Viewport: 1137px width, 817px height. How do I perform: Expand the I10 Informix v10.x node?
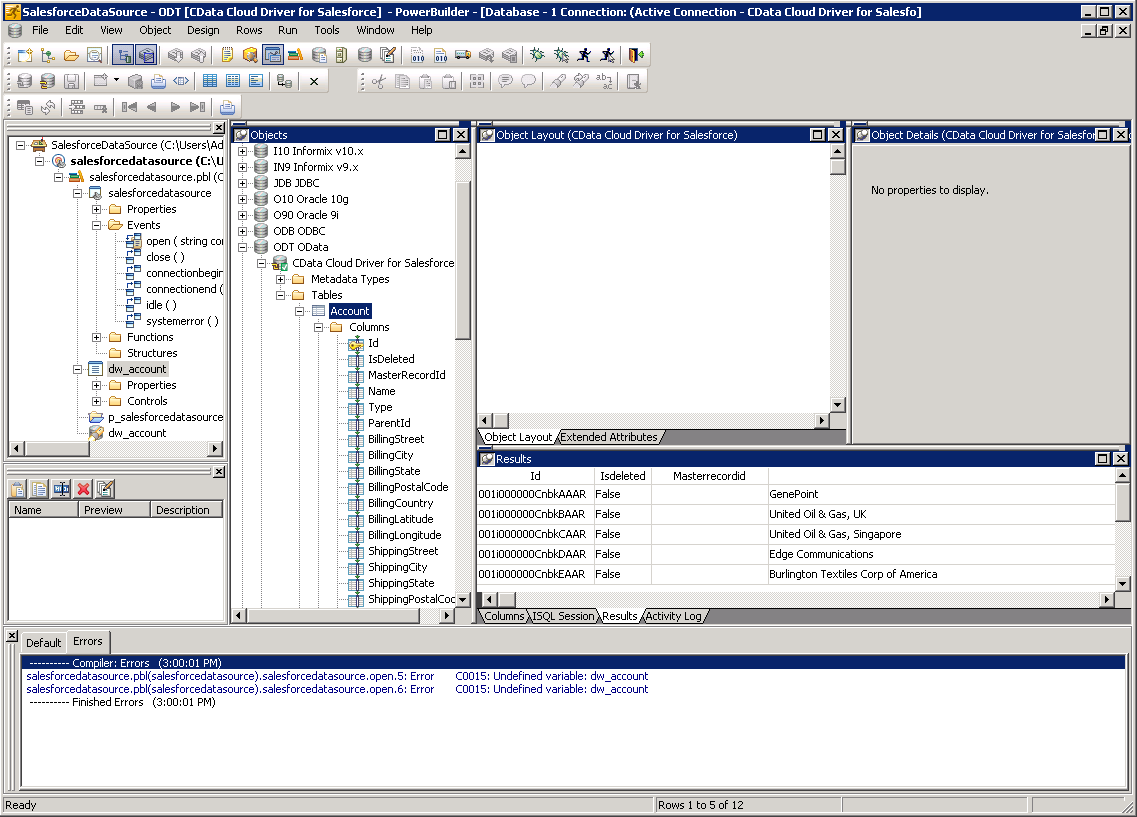pos(242,151)
